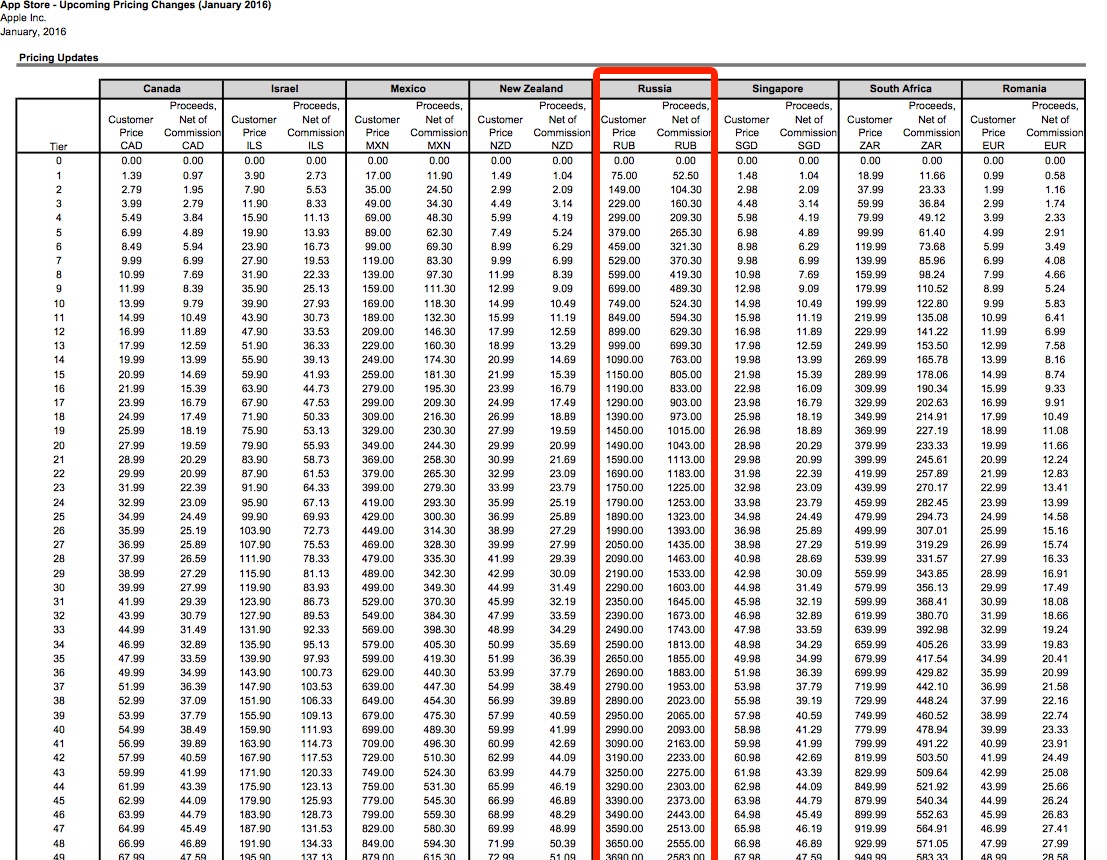This screenshot has width=1107, height=860.
Task: Click Israel proceeds 100.73 in tier 36
Action: [316, 673]
